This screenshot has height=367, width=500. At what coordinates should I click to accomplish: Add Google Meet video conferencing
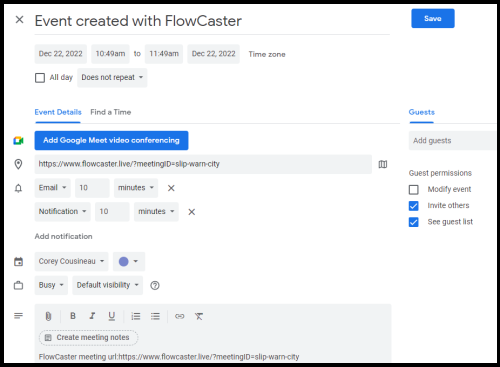[111, 140]
